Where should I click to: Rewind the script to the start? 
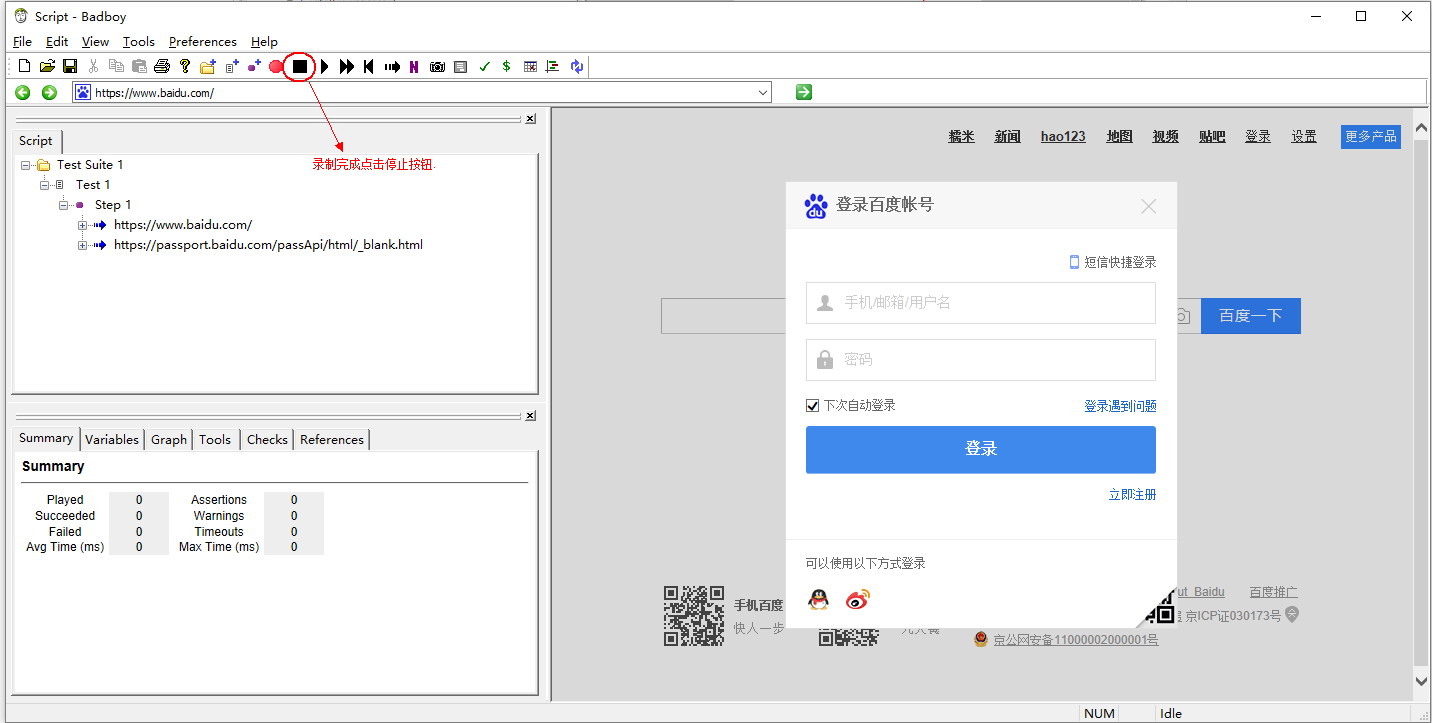(369, 66)
